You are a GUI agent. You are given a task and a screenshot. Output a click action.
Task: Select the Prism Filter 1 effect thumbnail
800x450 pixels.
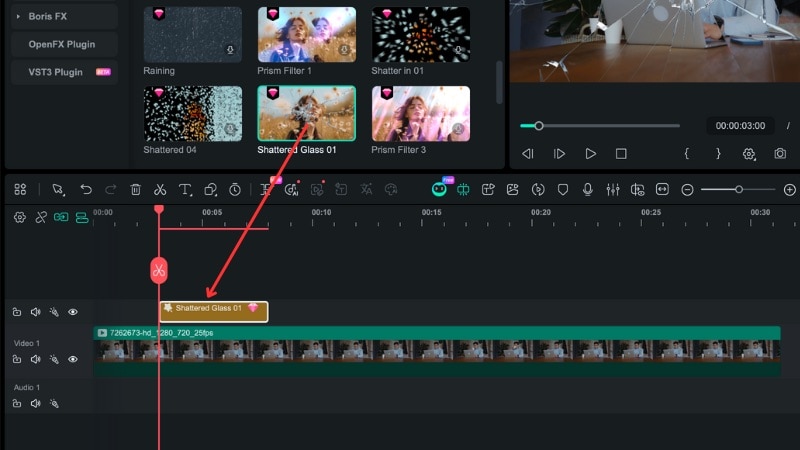(x=307, y=35)
